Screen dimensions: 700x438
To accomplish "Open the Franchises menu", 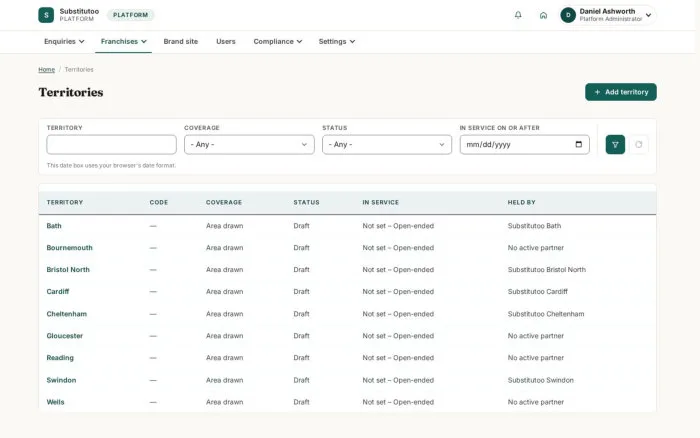I will click(x=123, y=42).
